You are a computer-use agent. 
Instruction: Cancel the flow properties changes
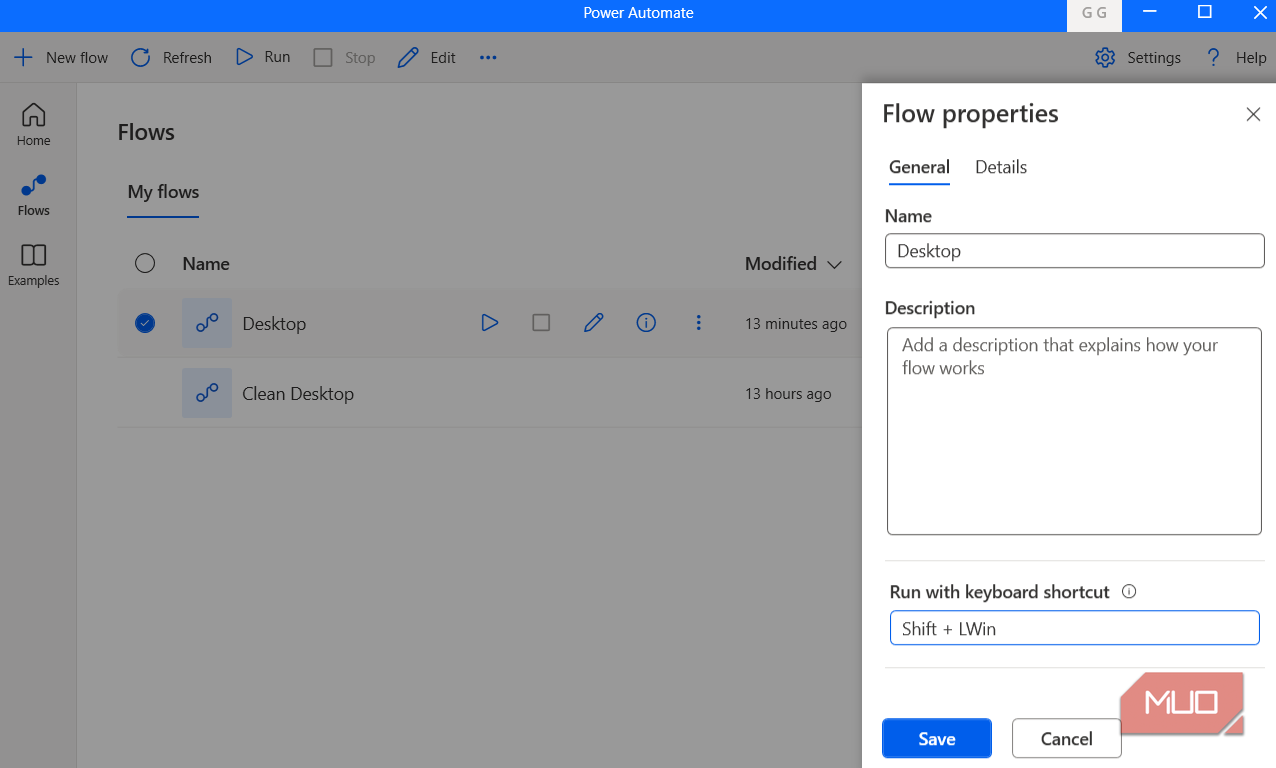(x=1066, y=739)
